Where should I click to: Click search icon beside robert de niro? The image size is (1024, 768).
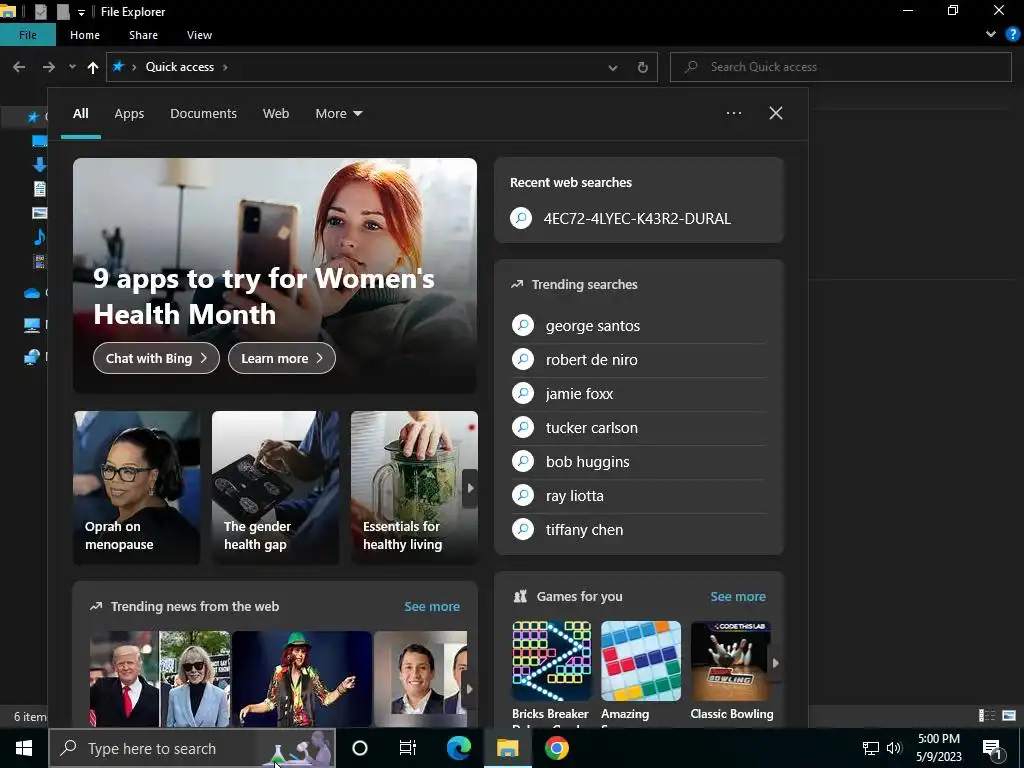[x=522, y=359]
